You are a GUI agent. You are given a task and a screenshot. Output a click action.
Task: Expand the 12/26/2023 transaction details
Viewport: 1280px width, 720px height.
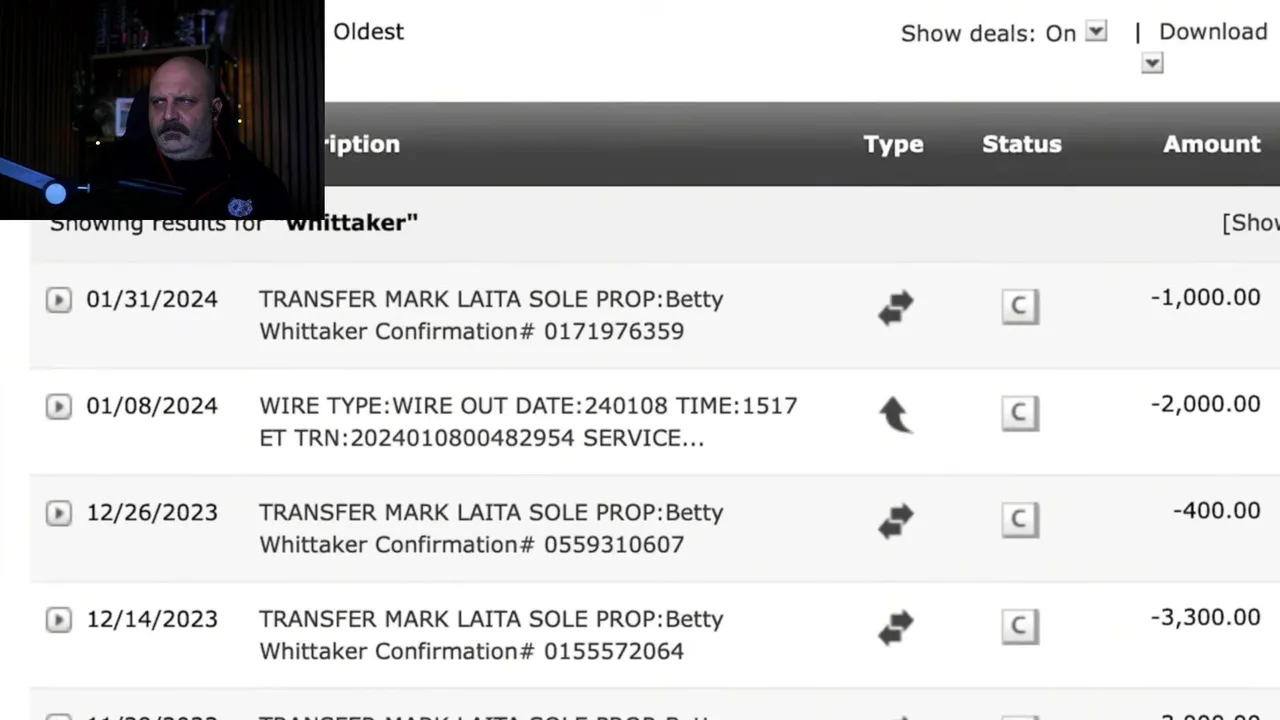click(x=58, y=513)
